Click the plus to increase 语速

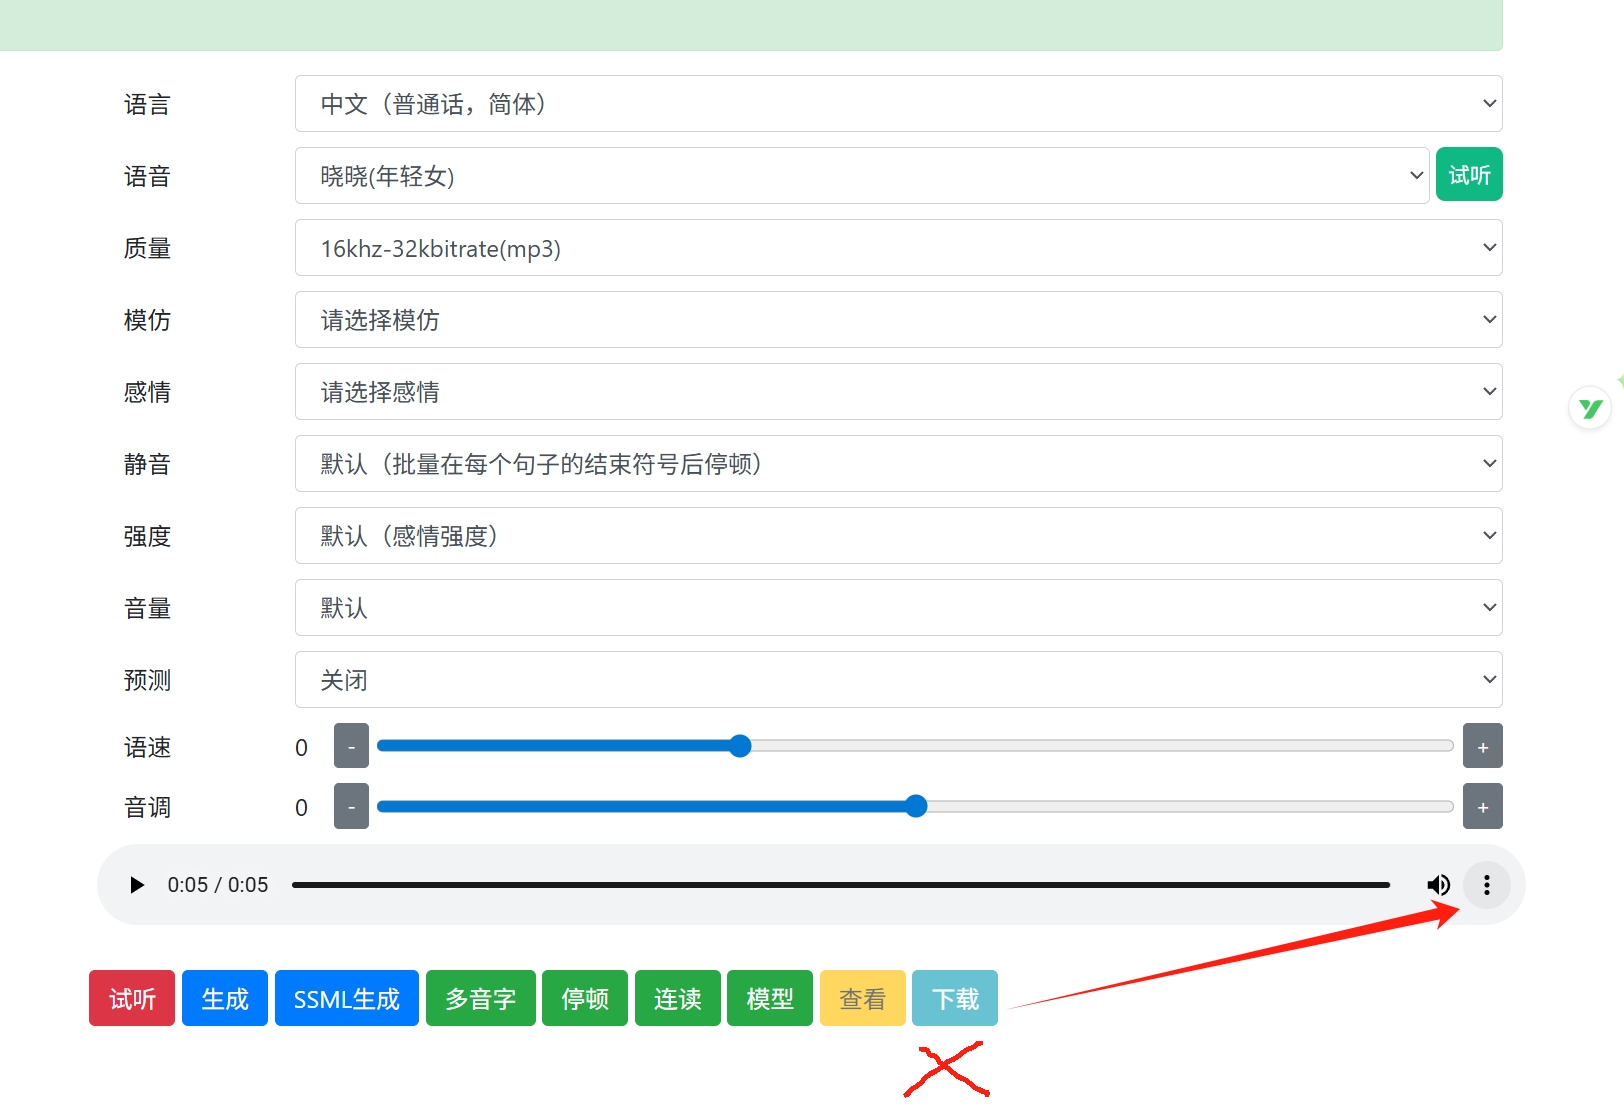pos(1484,745)
